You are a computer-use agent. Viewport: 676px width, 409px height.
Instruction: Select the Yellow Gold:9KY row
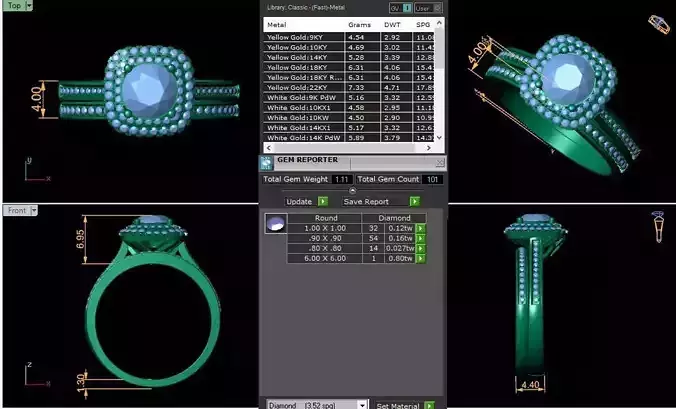point(349,37)
